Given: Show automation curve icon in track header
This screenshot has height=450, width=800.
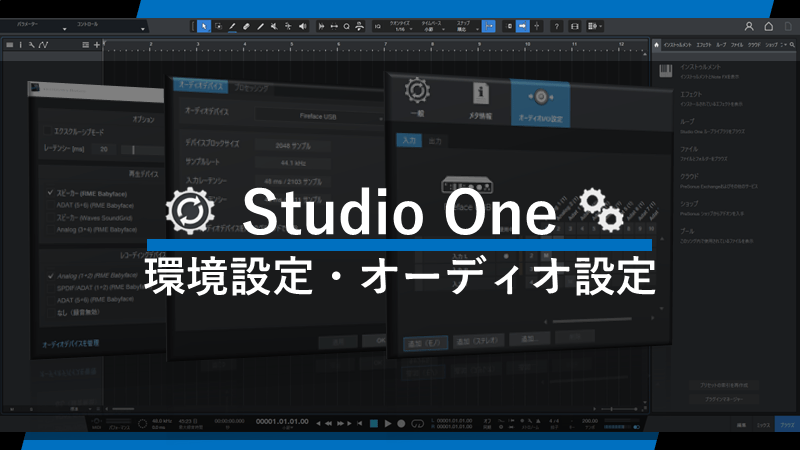Looking at the screenshot, I should click(44, 45).
